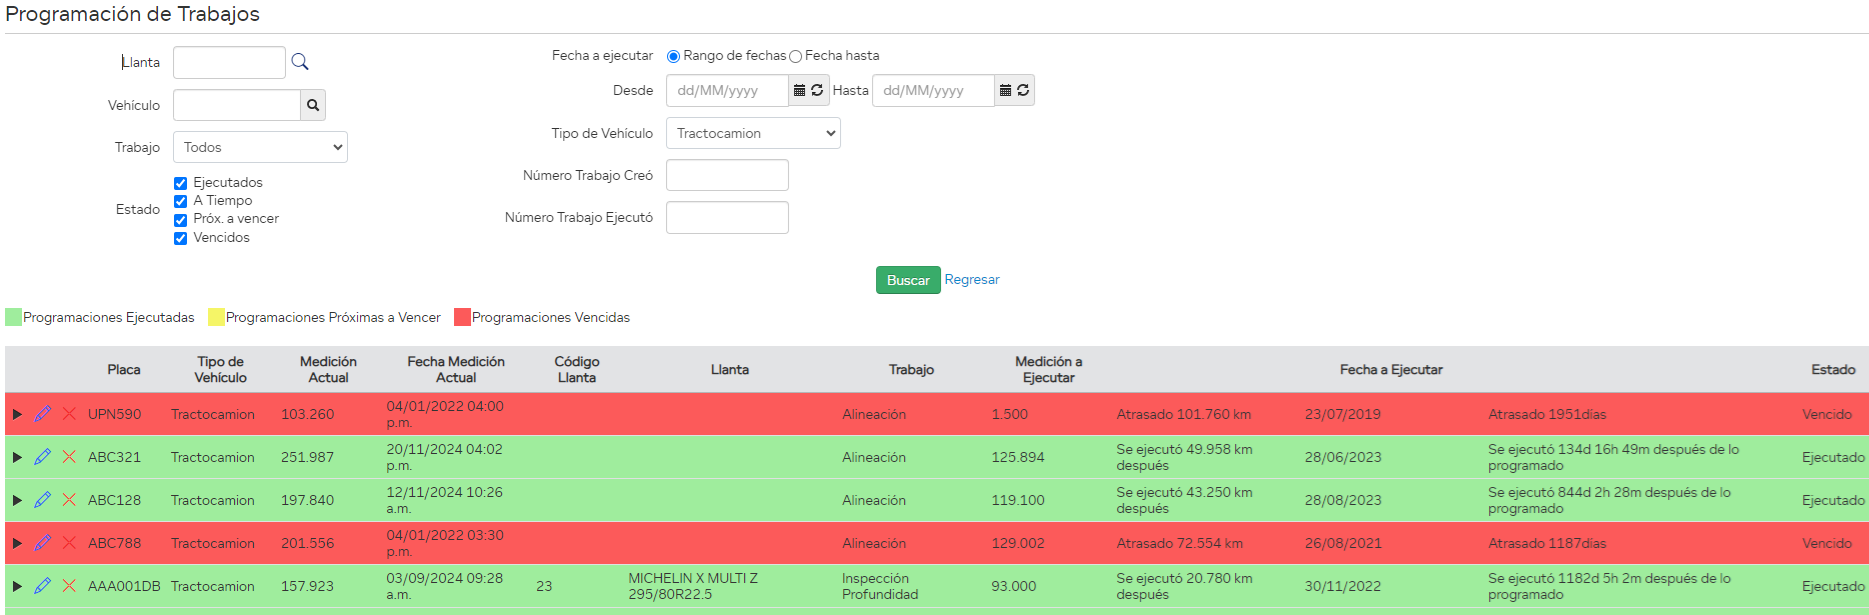1869x615 pixels.
Task: Toggle the Próx. a vencer checkbox
Action: pyautogui.click(x=181, y=220)
